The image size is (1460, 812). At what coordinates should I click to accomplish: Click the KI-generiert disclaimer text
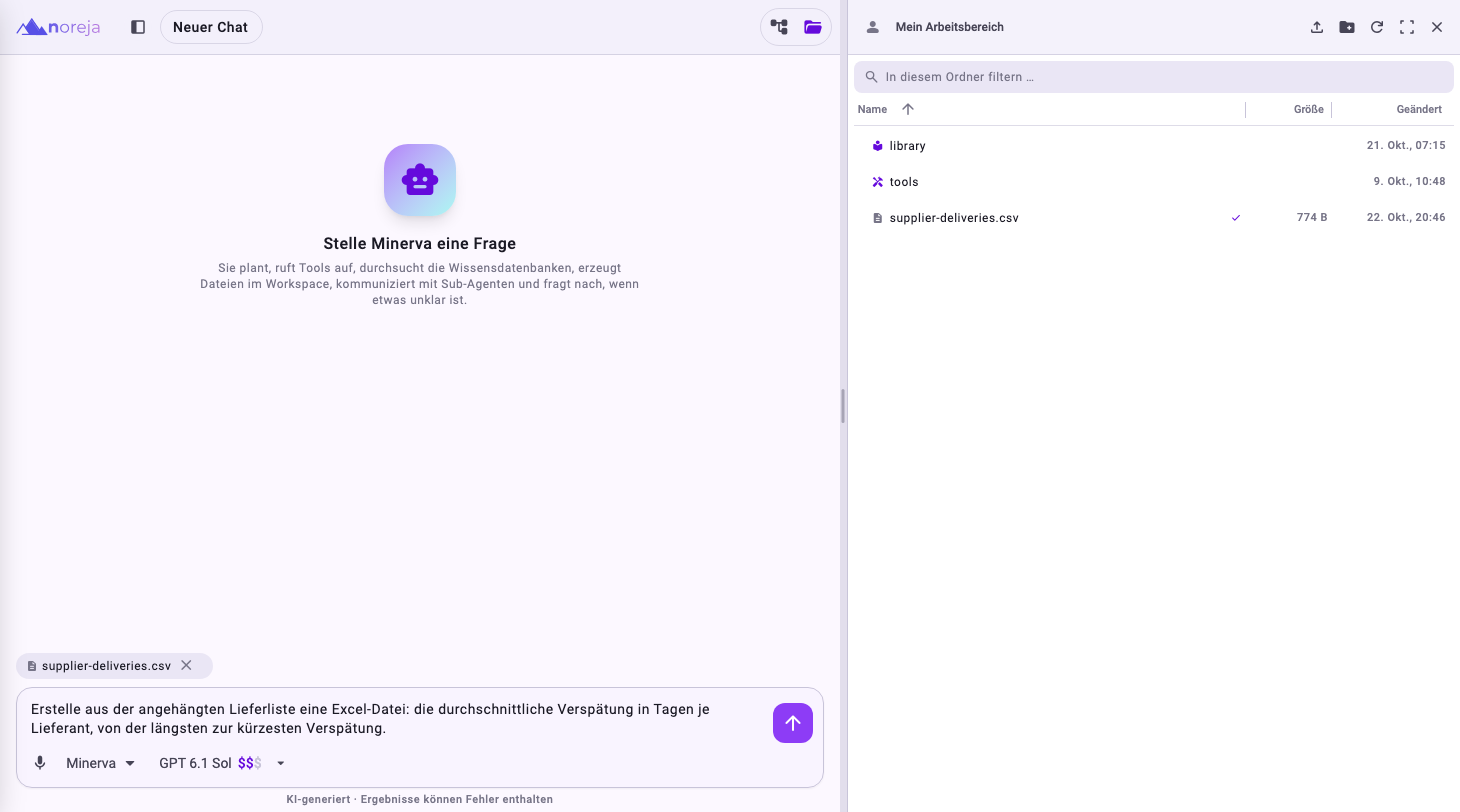pyautogui.click(x=419, y=799)
